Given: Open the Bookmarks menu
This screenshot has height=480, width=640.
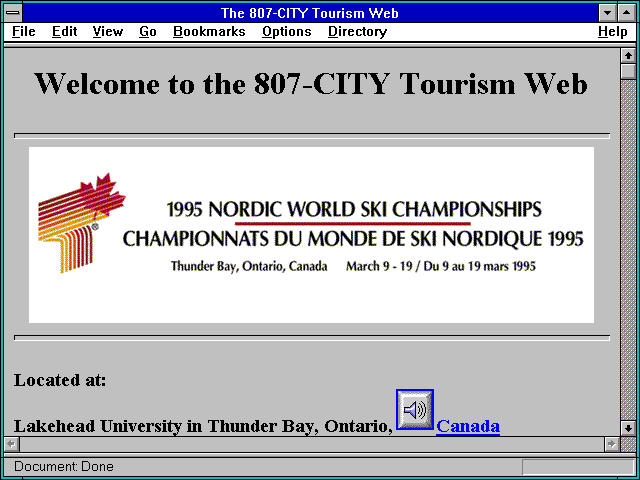Looking at the screenshot, I should tap(209, 32).
